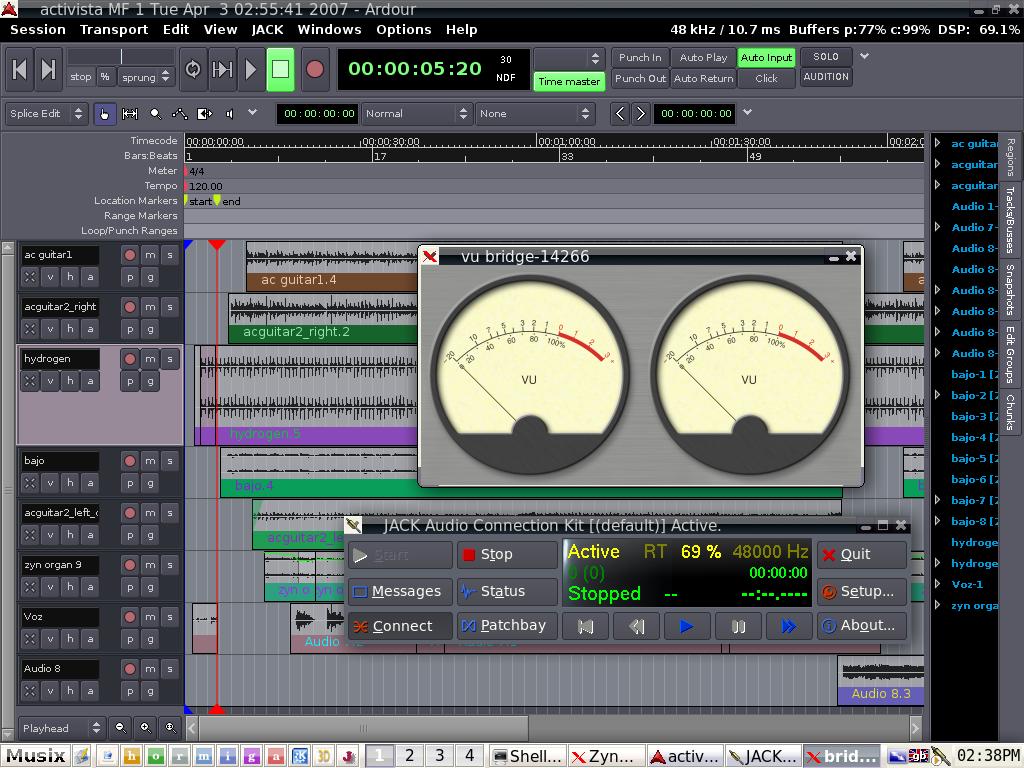This screenshot has width=1024, height=768.
Task: Open the Splice Edit mode dropdown
Action: (47, 114)
